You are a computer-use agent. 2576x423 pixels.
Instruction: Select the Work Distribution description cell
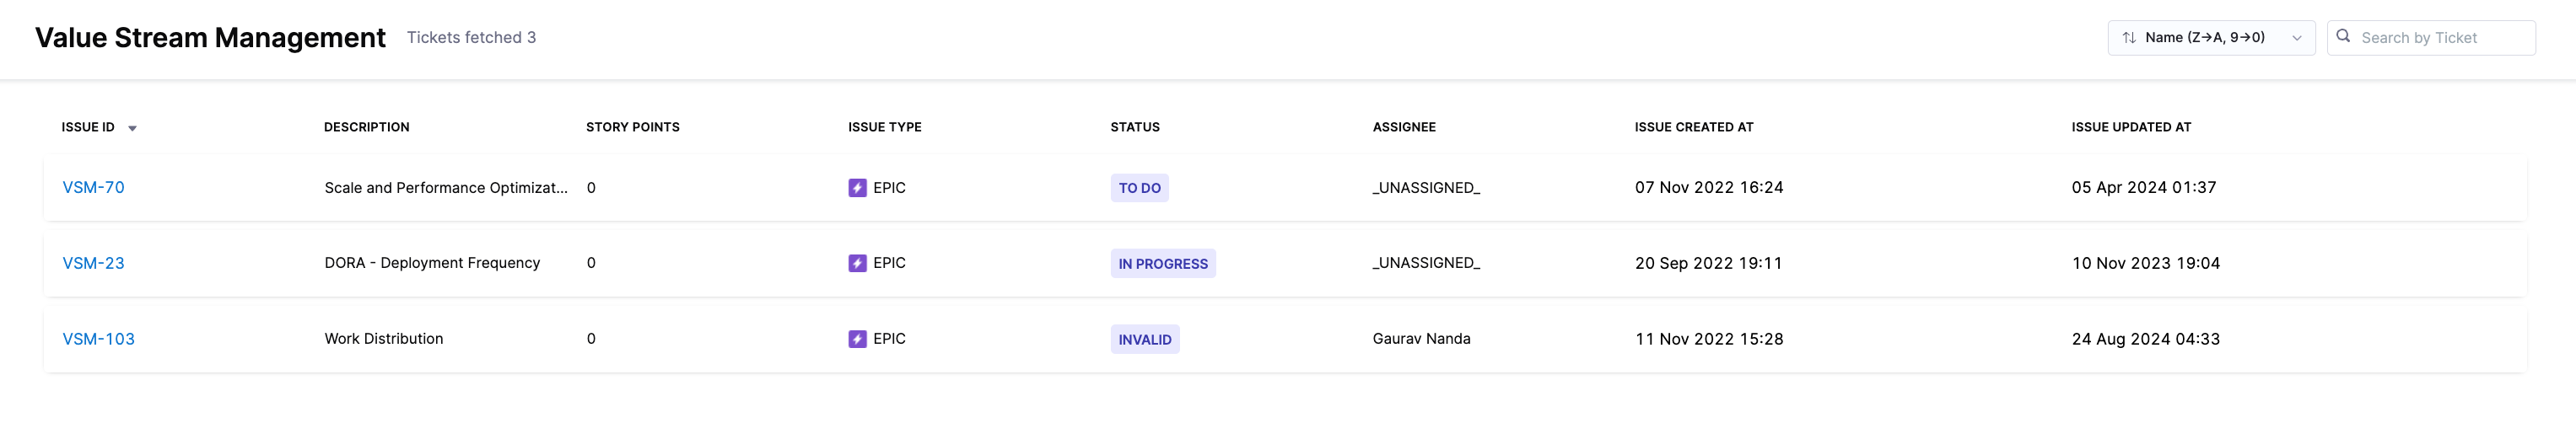pyautogui.click(x=383, y=339)
